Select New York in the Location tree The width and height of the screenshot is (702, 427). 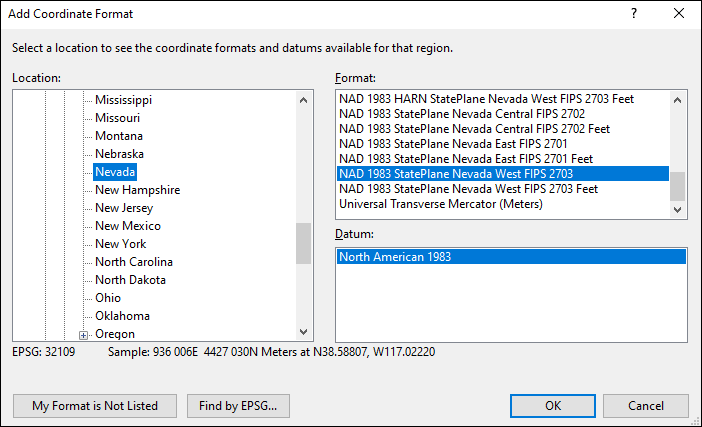click(x=120, y=244)
